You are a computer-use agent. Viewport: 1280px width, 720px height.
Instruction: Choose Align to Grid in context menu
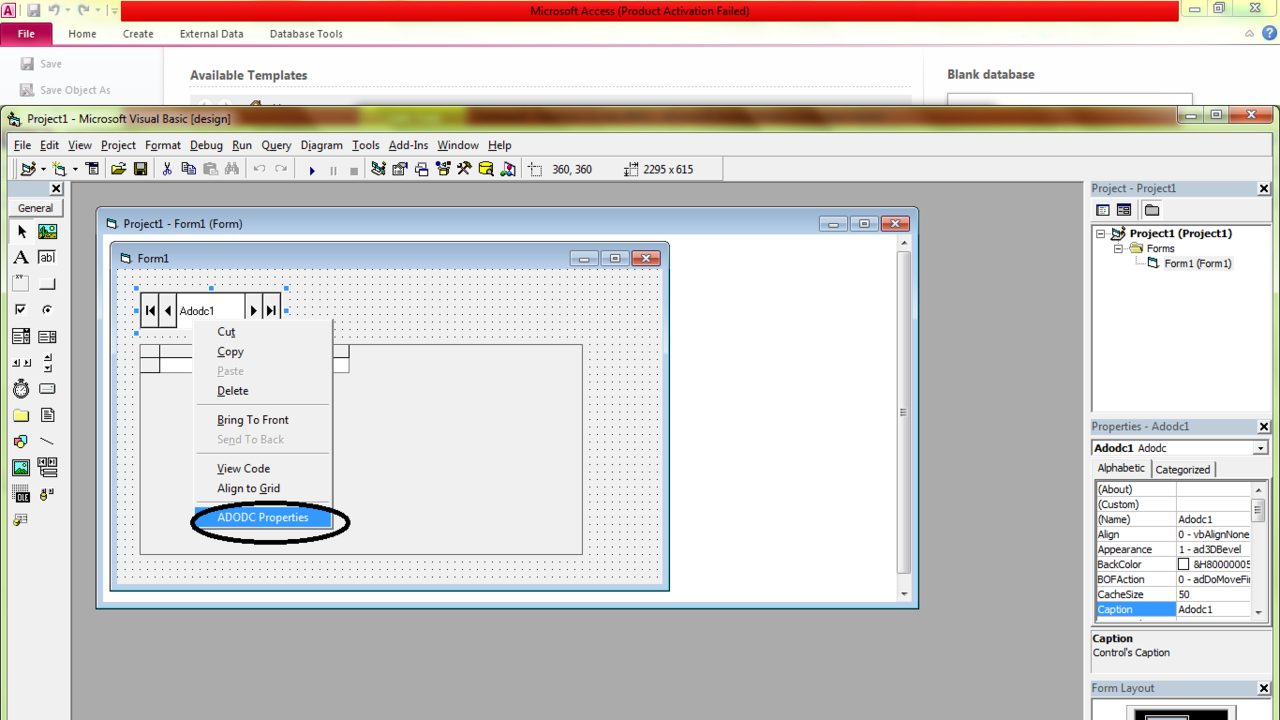click(x=249, y=488)
